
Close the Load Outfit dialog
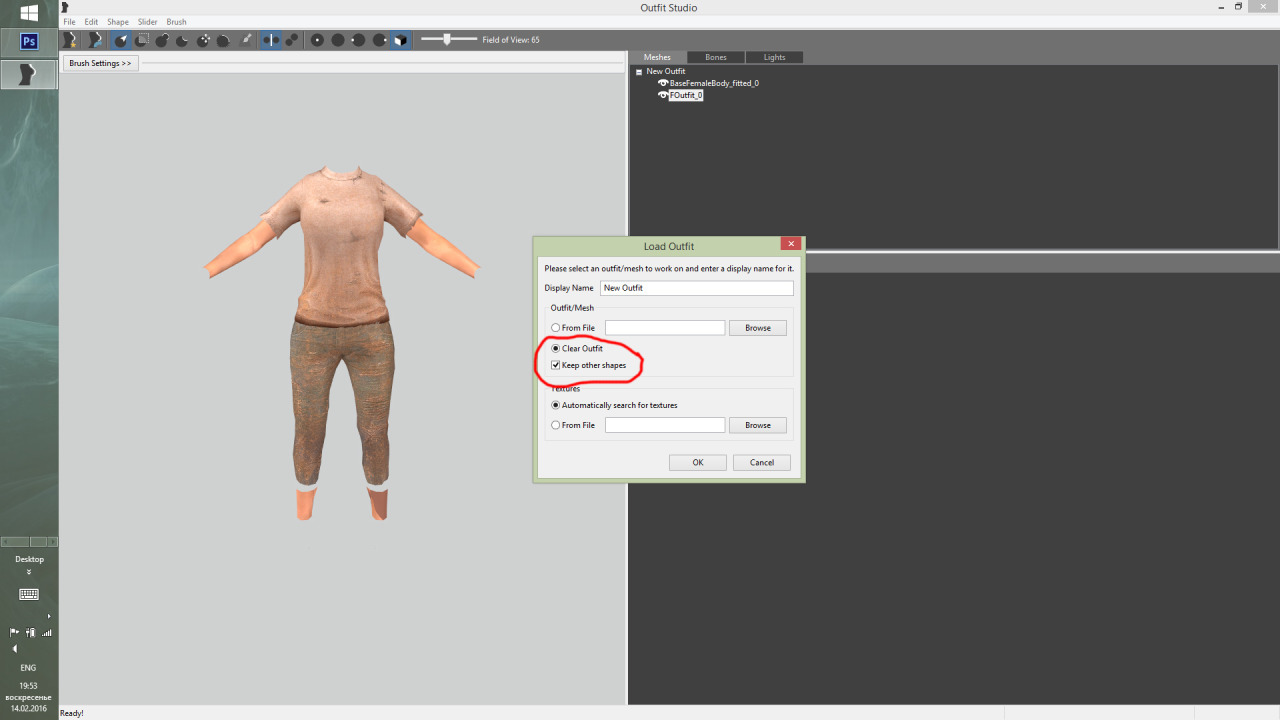click(x=791, y=244)
